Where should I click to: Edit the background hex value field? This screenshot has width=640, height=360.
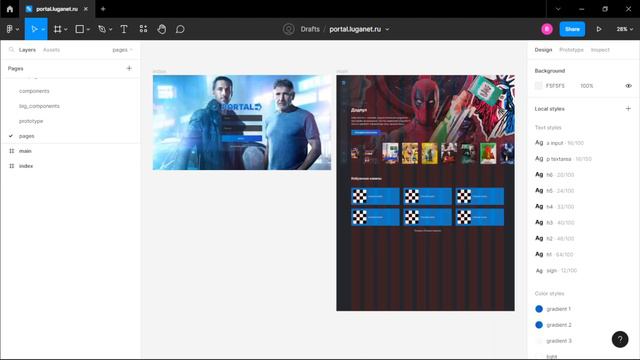556,86
